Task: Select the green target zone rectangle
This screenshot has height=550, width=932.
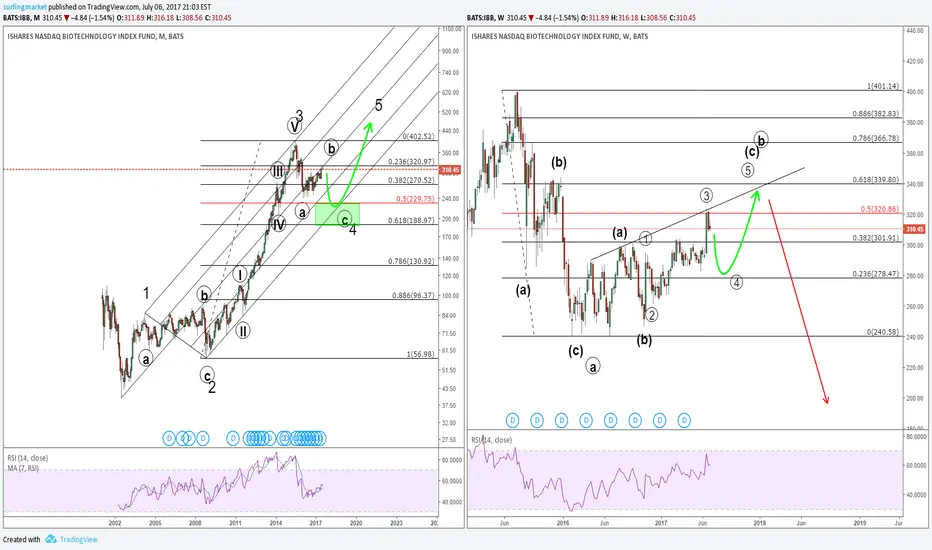Action: click(x=337, y=214)
